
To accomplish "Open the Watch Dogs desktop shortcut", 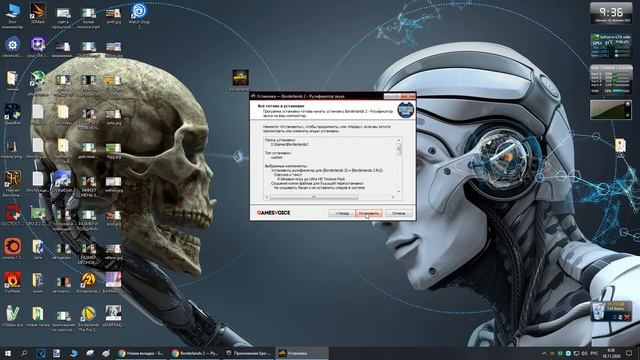I will coord(139,15).
